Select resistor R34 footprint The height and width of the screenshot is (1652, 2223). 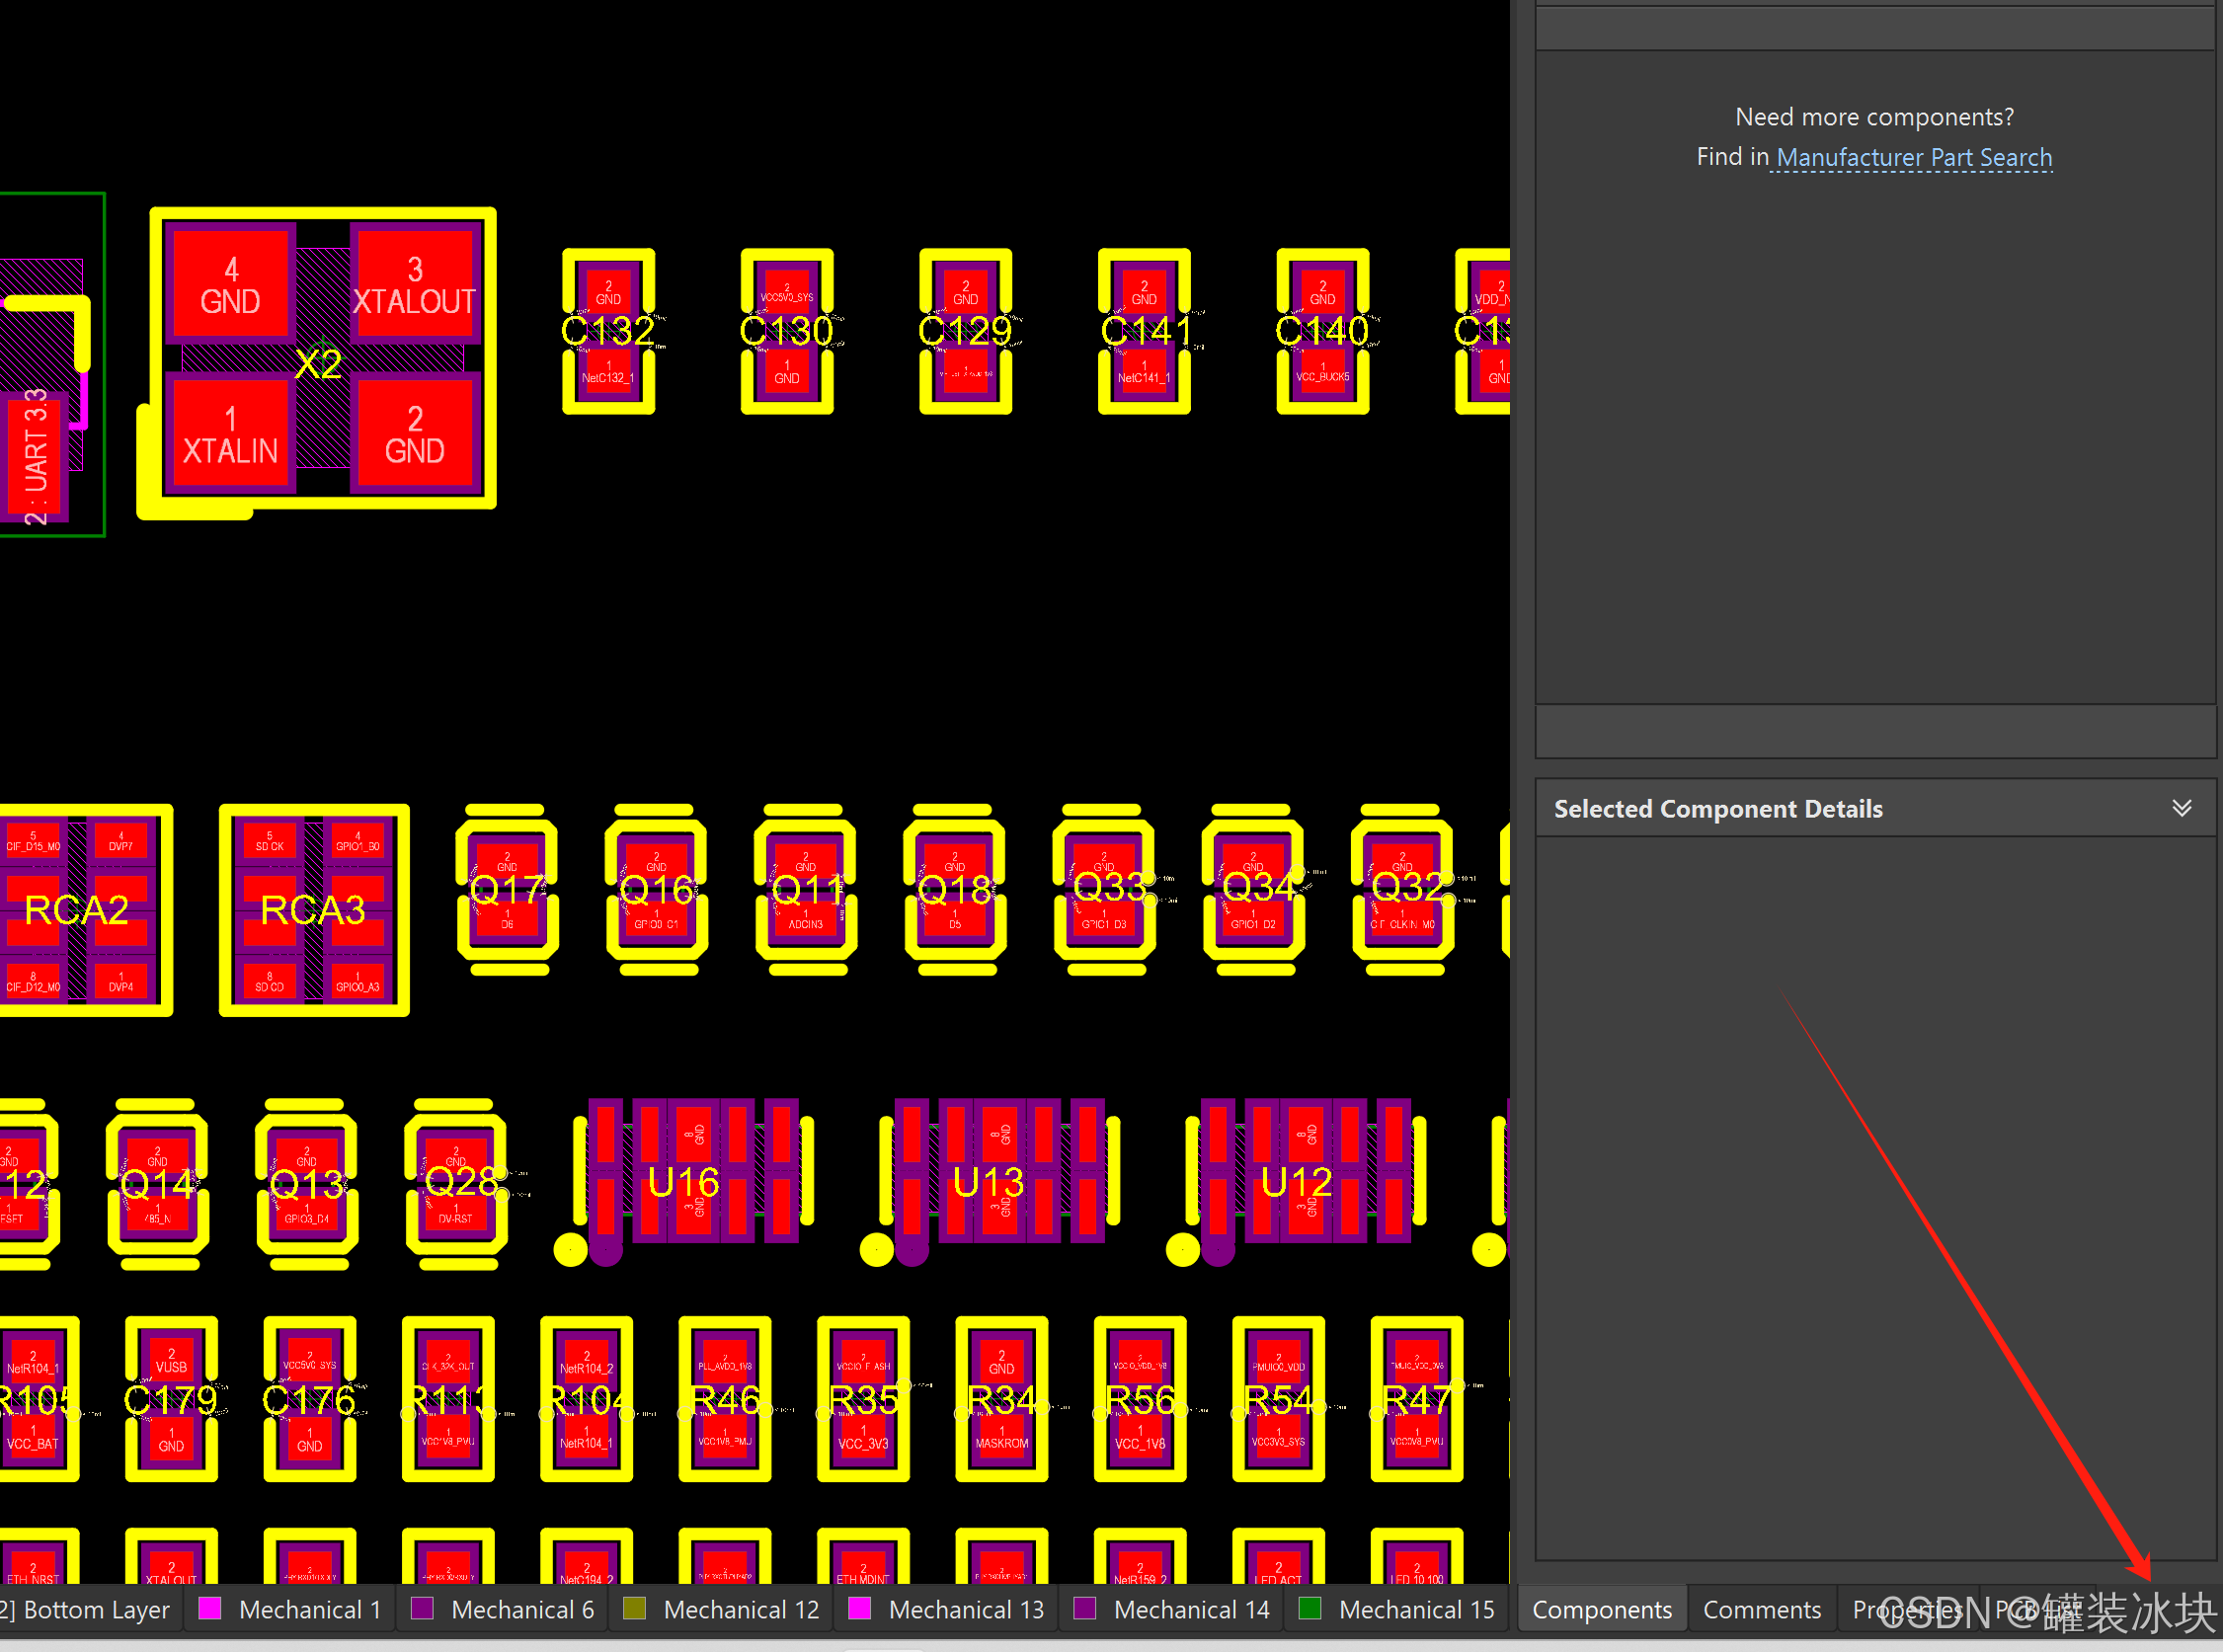tap(1001, 1399)
